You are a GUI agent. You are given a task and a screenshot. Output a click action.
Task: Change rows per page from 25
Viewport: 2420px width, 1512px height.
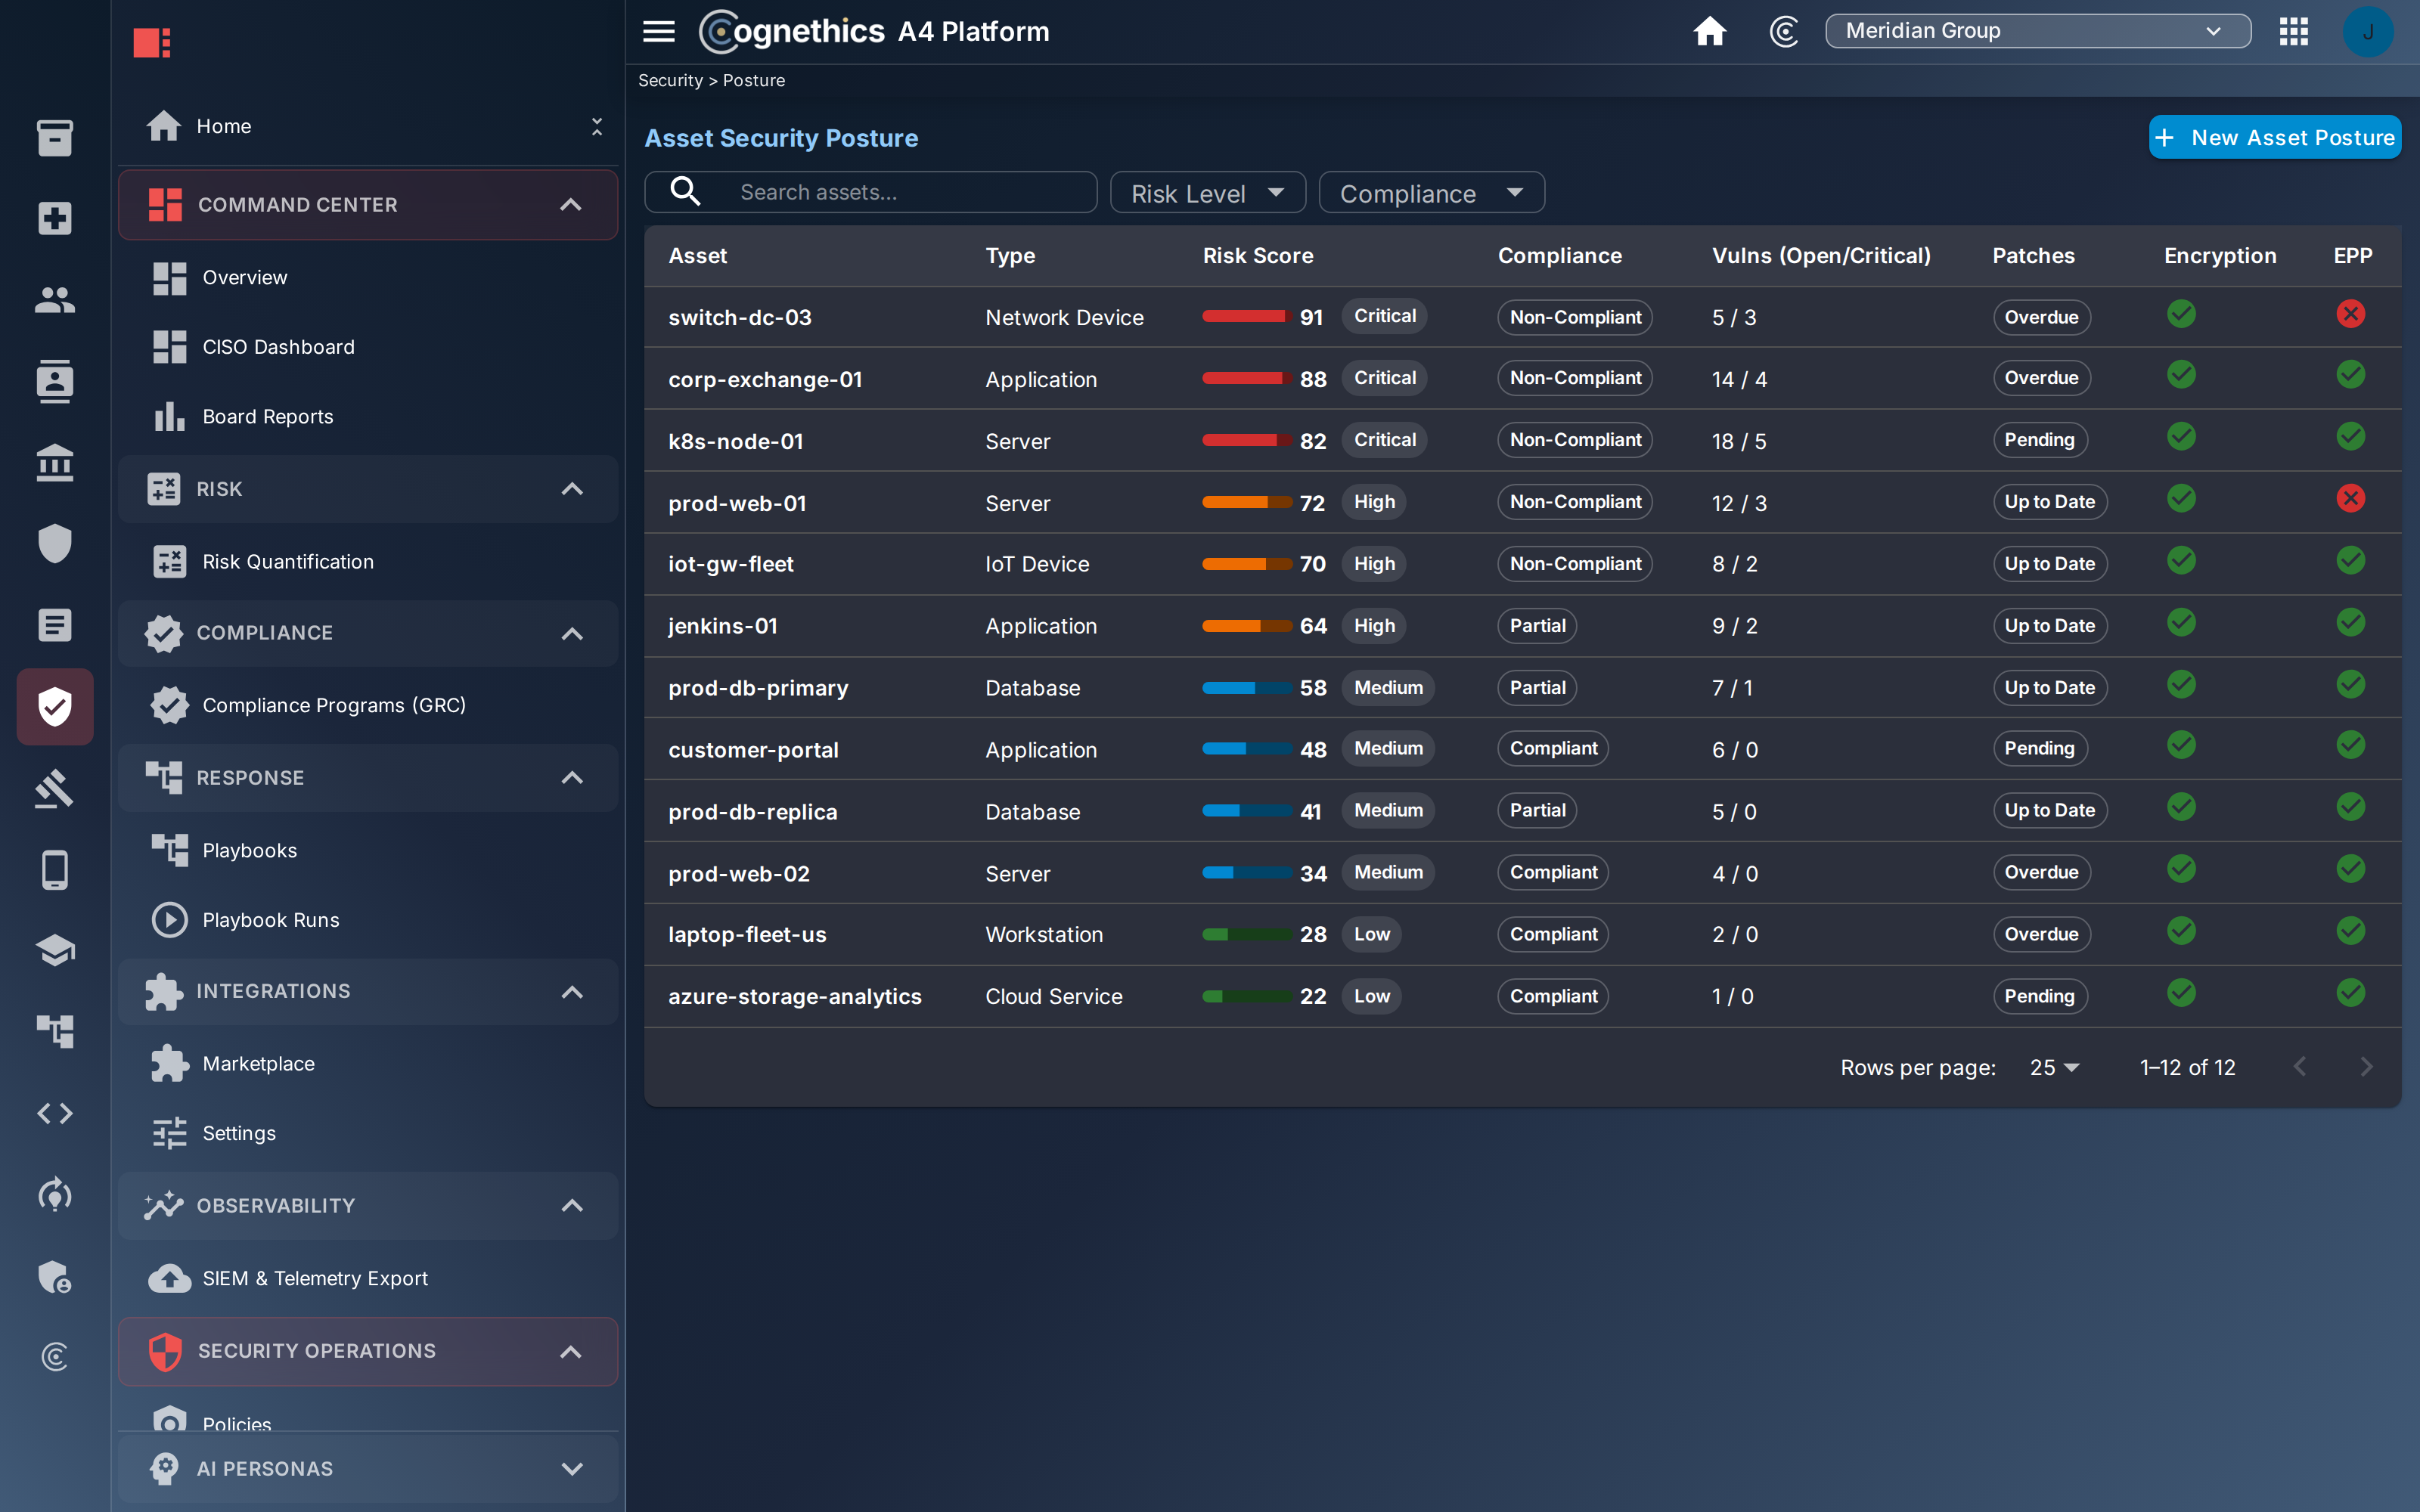(x=2054, y=1067)
